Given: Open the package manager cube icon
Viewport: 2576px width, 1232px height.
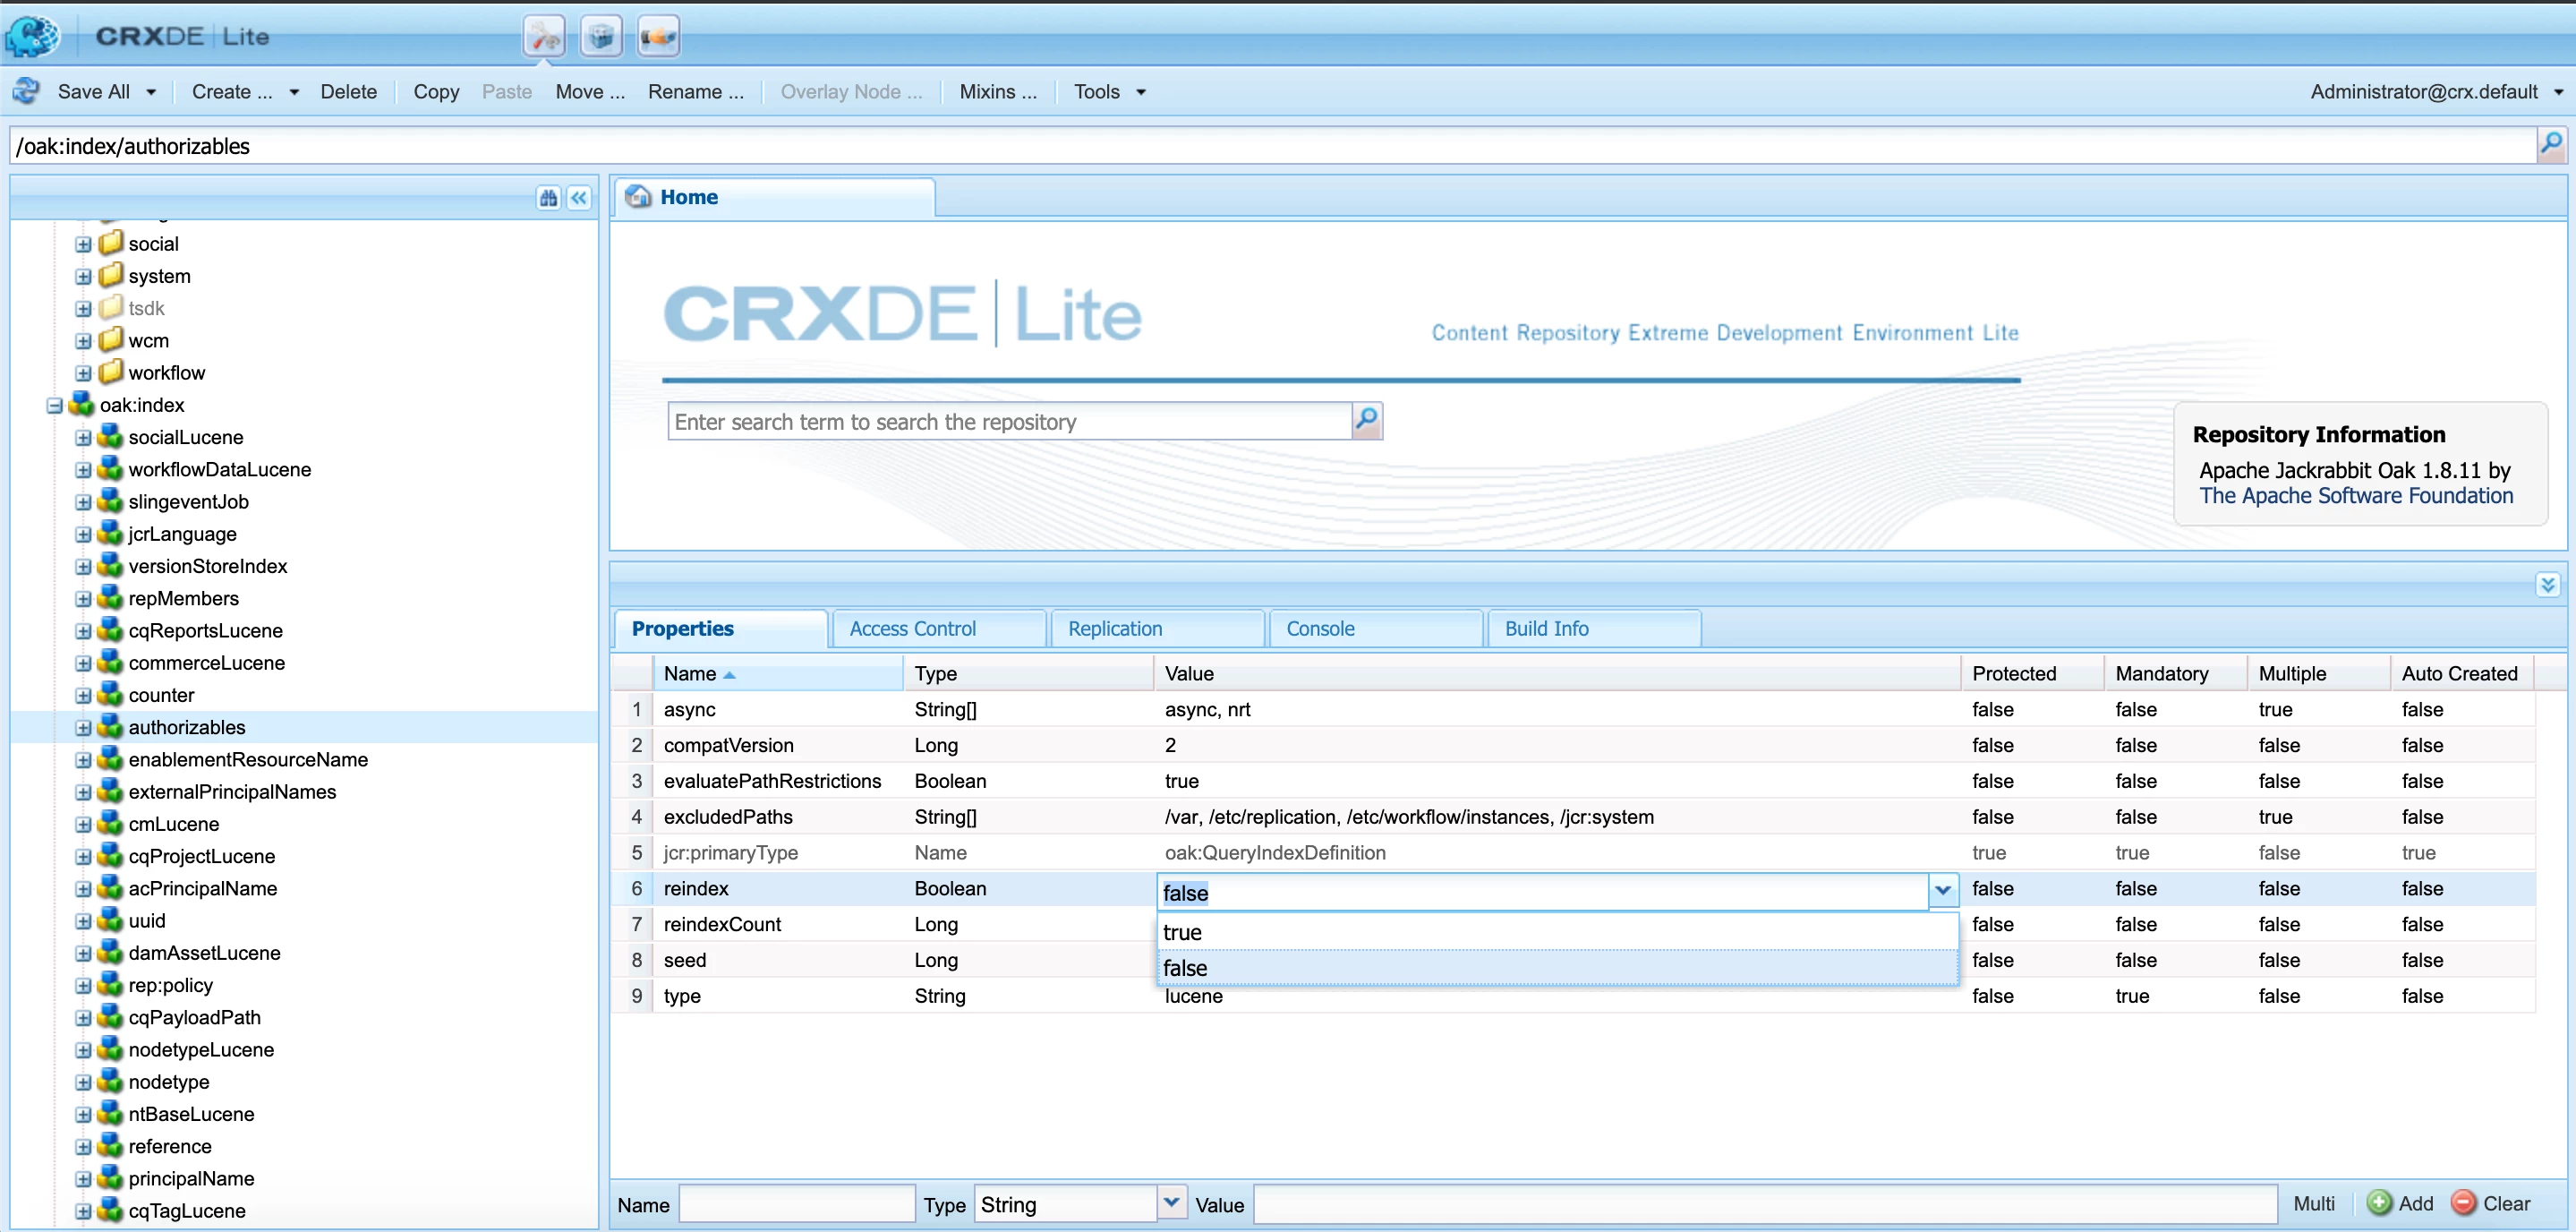Looking at the screenshot, I should [601, 37].
